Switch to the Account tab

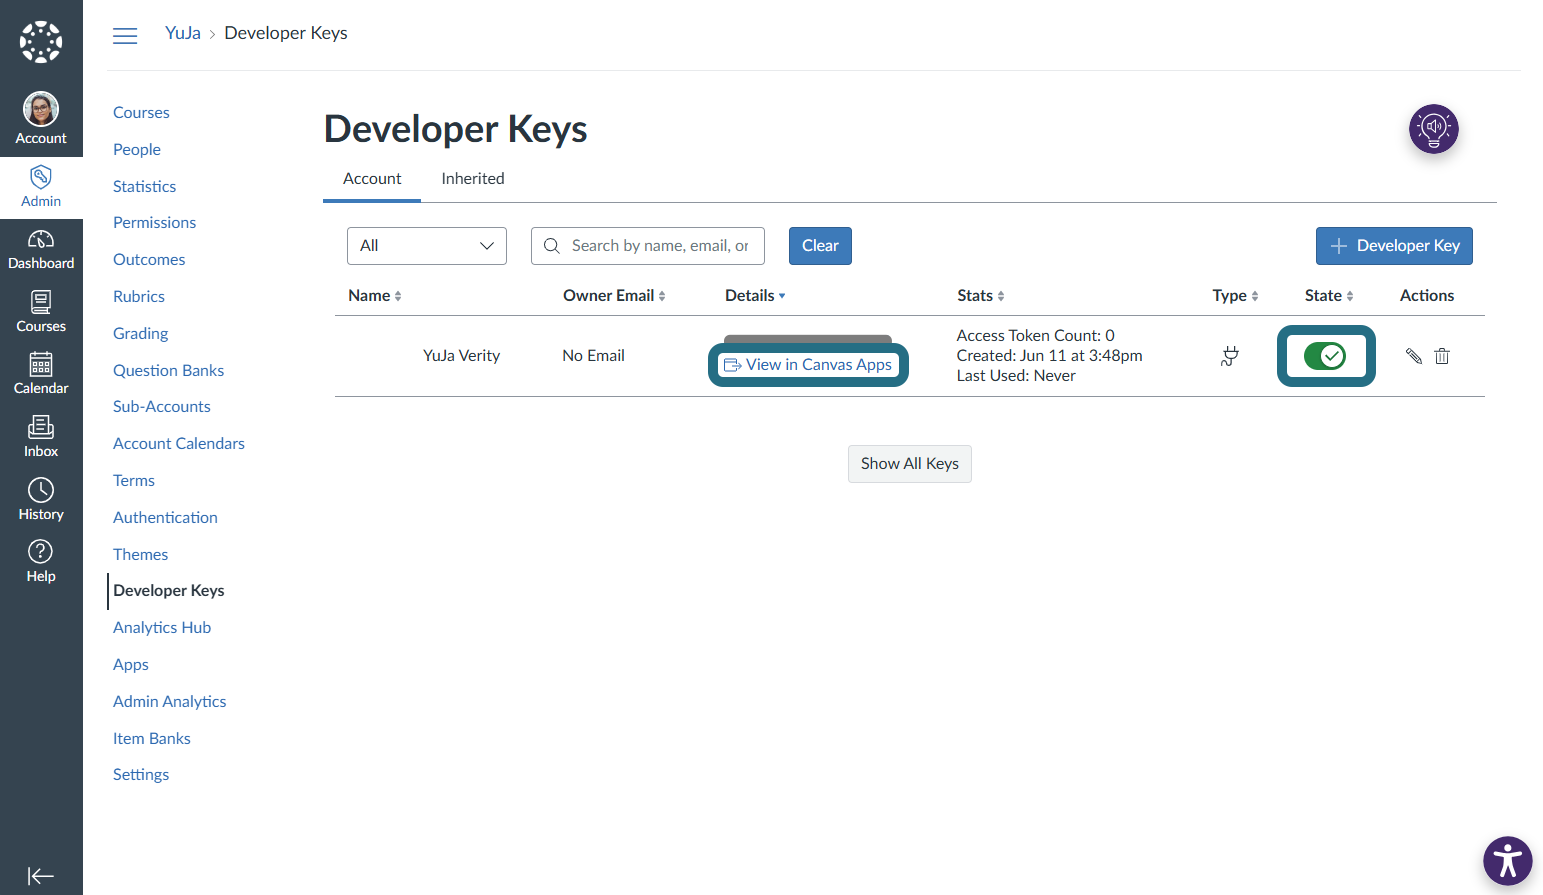coord(372,179)
